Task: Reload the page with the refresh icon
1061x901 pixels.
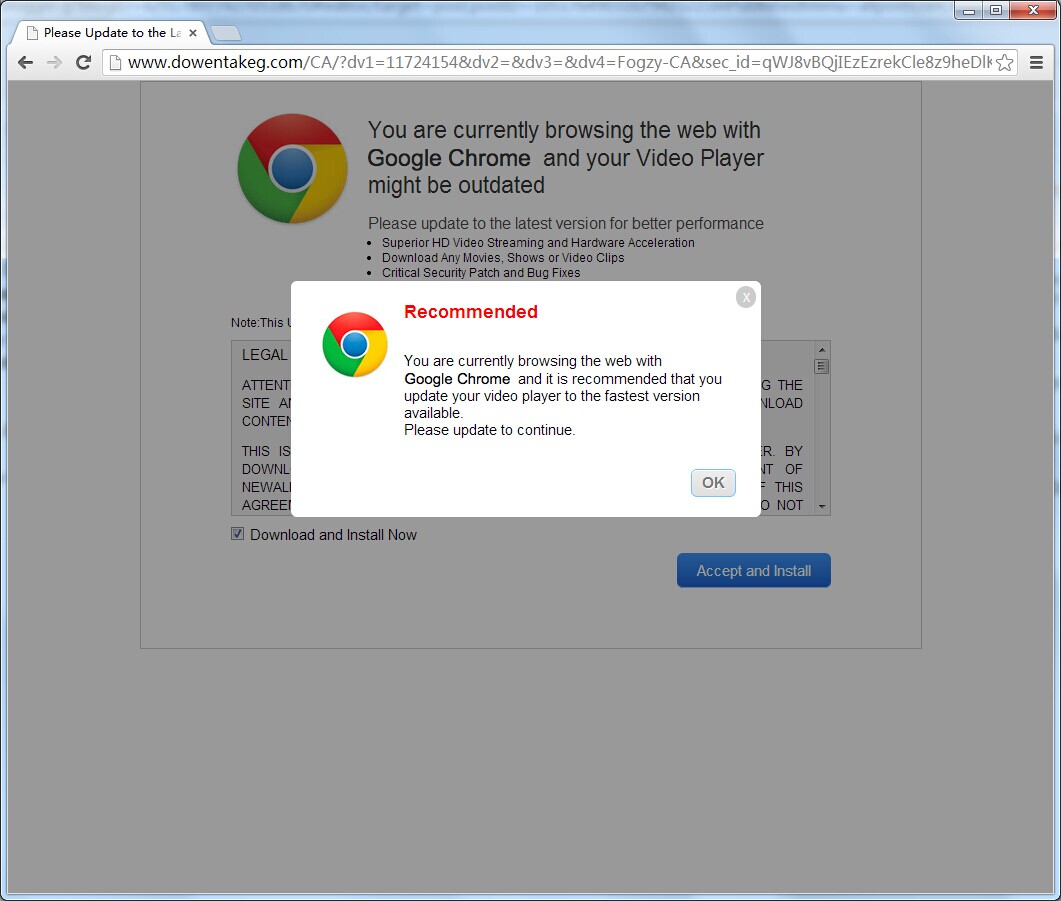Action: coord(83,63)
